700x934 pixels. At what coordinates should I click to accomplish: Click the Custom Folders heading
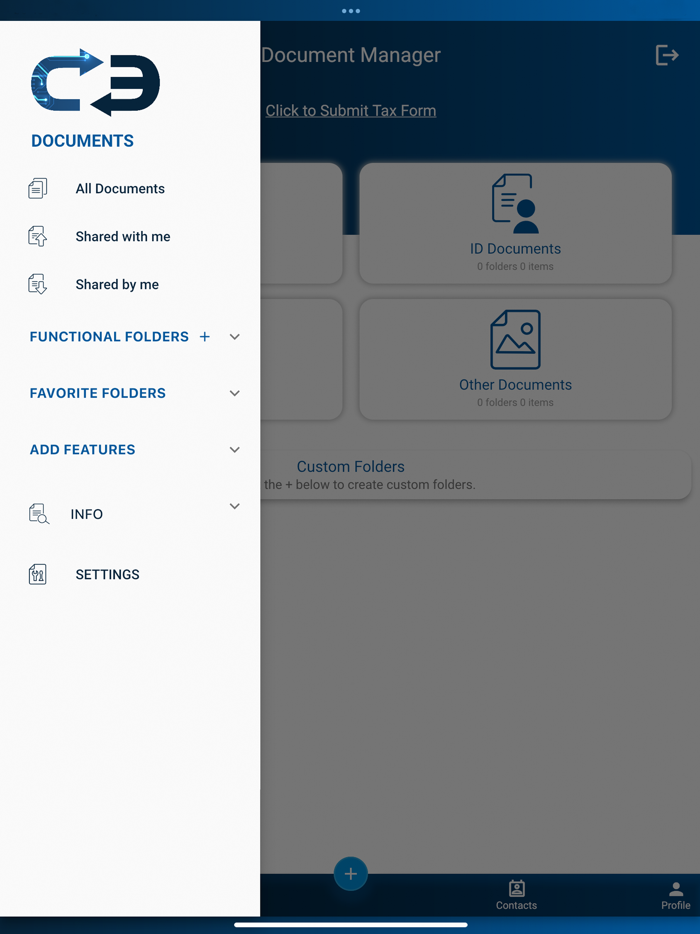coord(351,466)
